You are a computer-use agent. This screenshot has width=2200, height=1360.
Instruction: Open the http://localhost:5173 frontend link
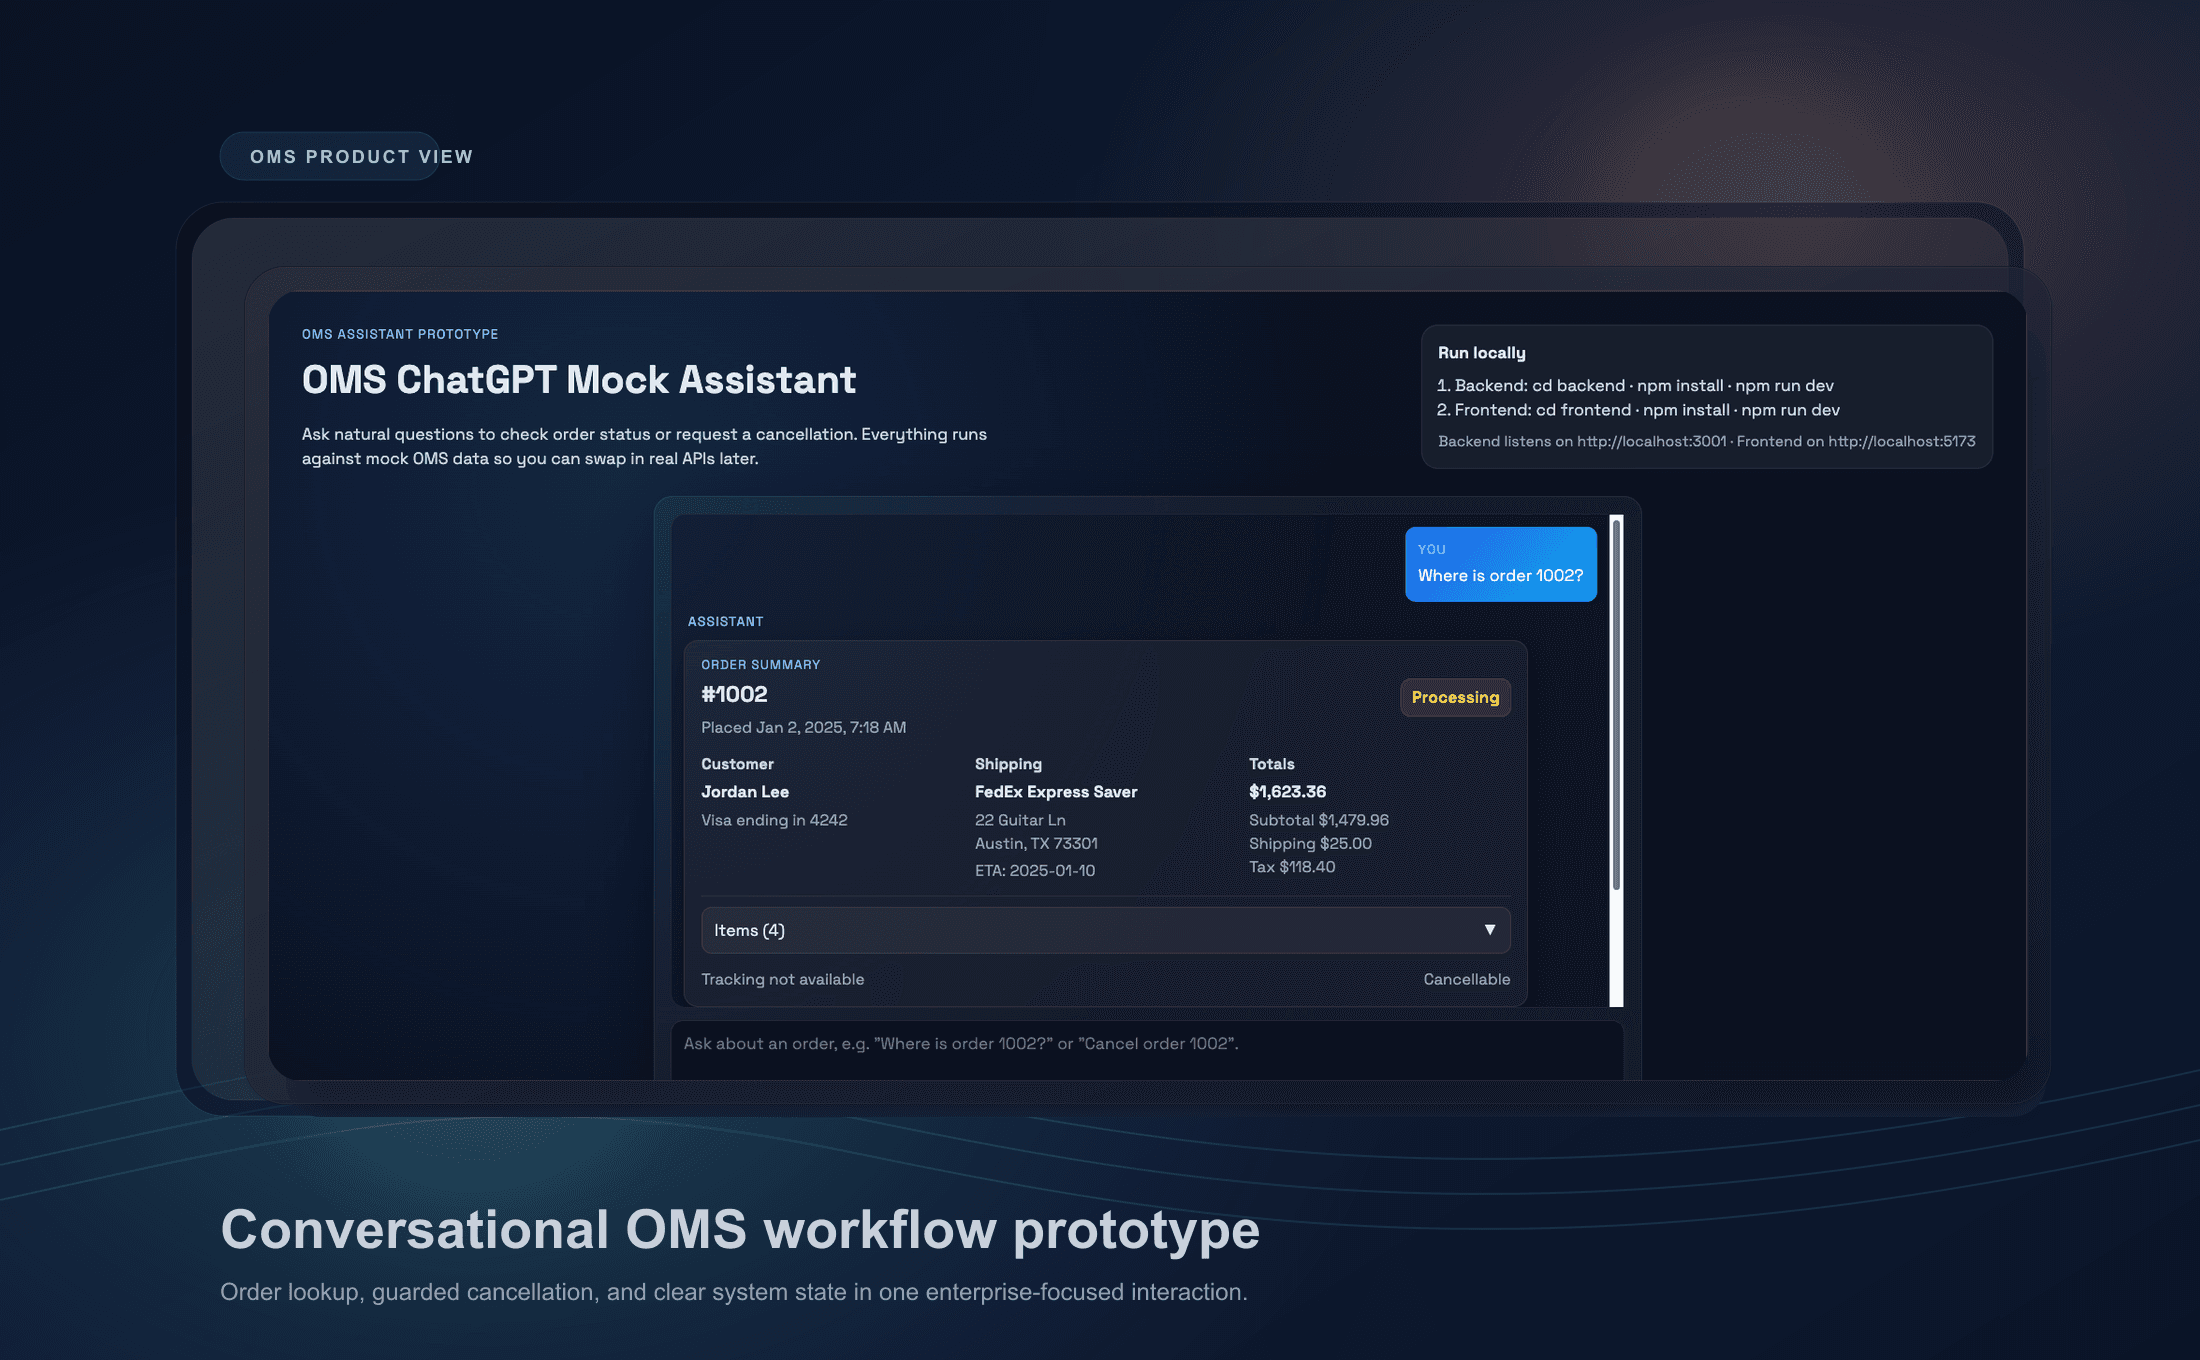coord(1900,441)
